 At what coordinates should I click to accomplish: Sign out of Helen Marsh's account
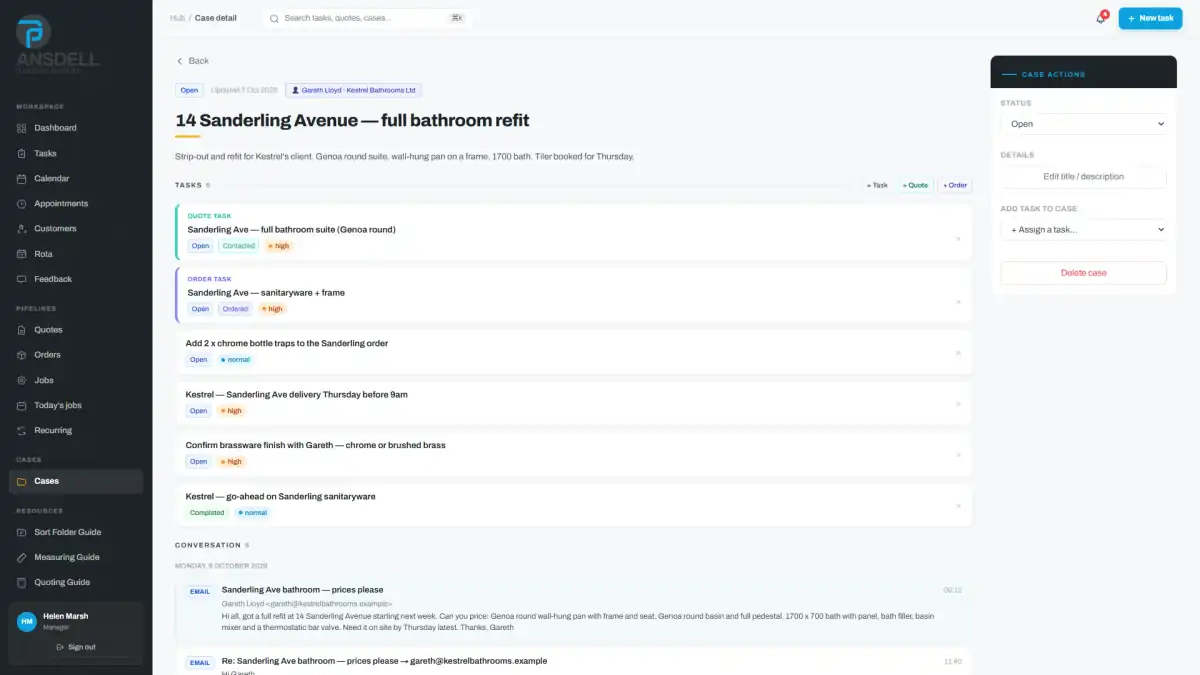coord(76,647)
